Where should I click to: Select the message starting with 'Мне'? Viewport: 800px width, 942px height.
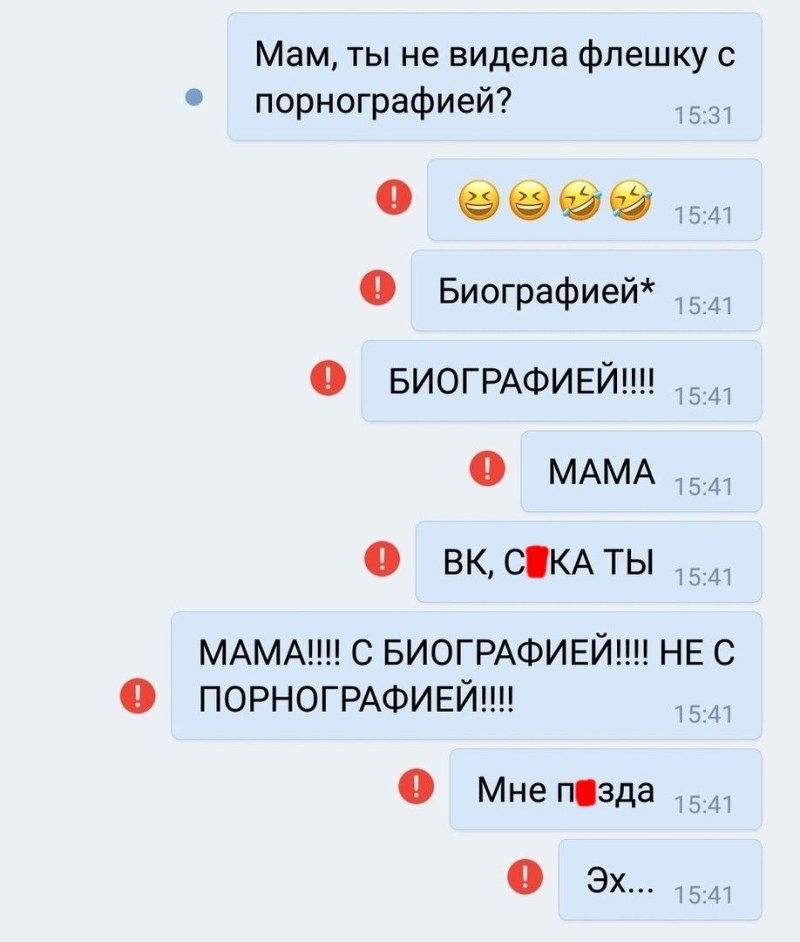(606, 789)
